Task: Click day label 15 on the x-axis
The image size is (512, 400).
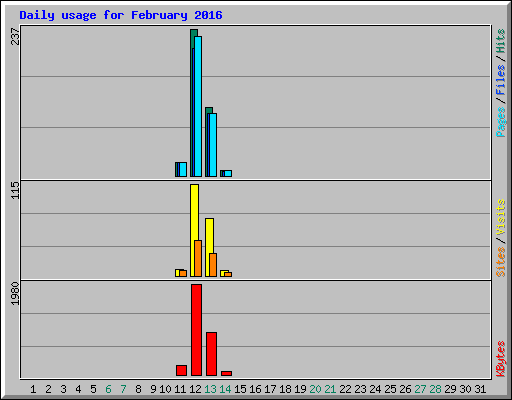Action: tap(240, 389)
